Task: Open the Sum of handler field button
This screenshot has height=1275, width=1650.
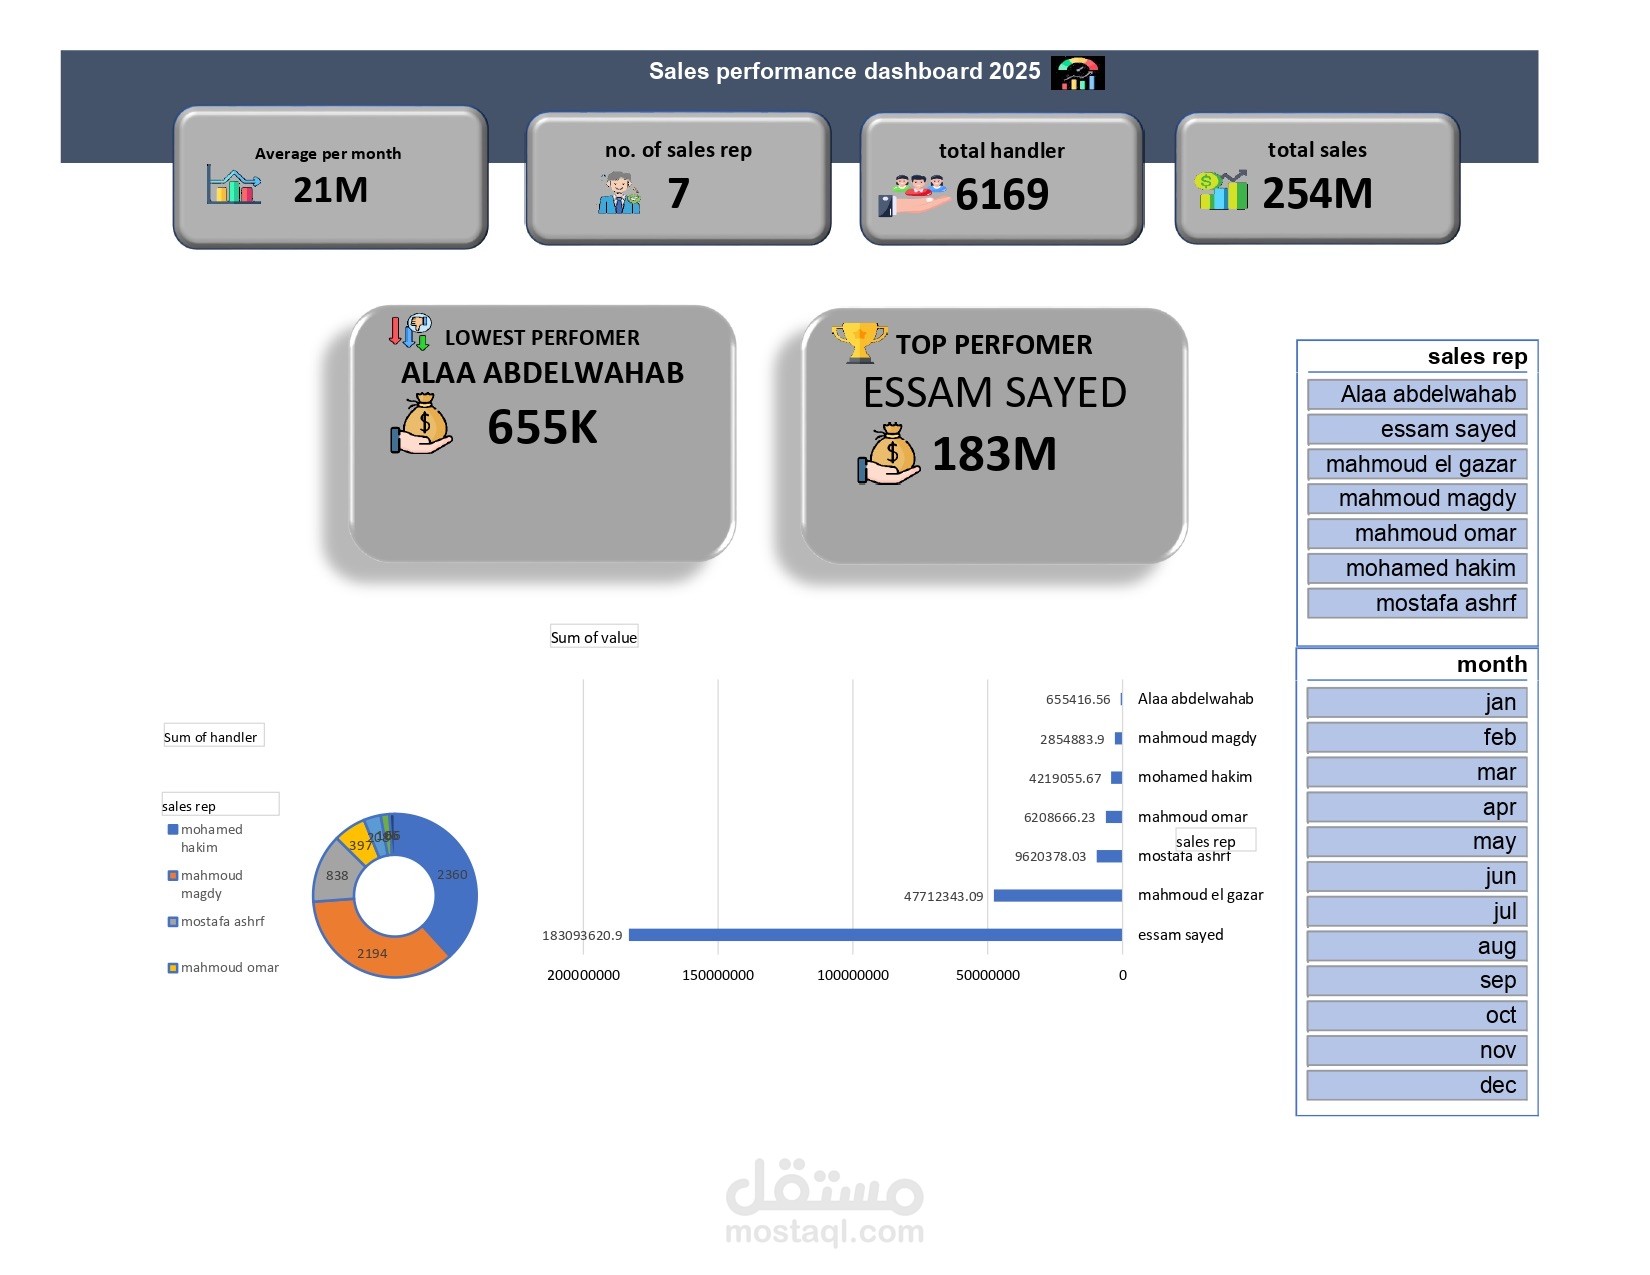Action: coord(213,736)
